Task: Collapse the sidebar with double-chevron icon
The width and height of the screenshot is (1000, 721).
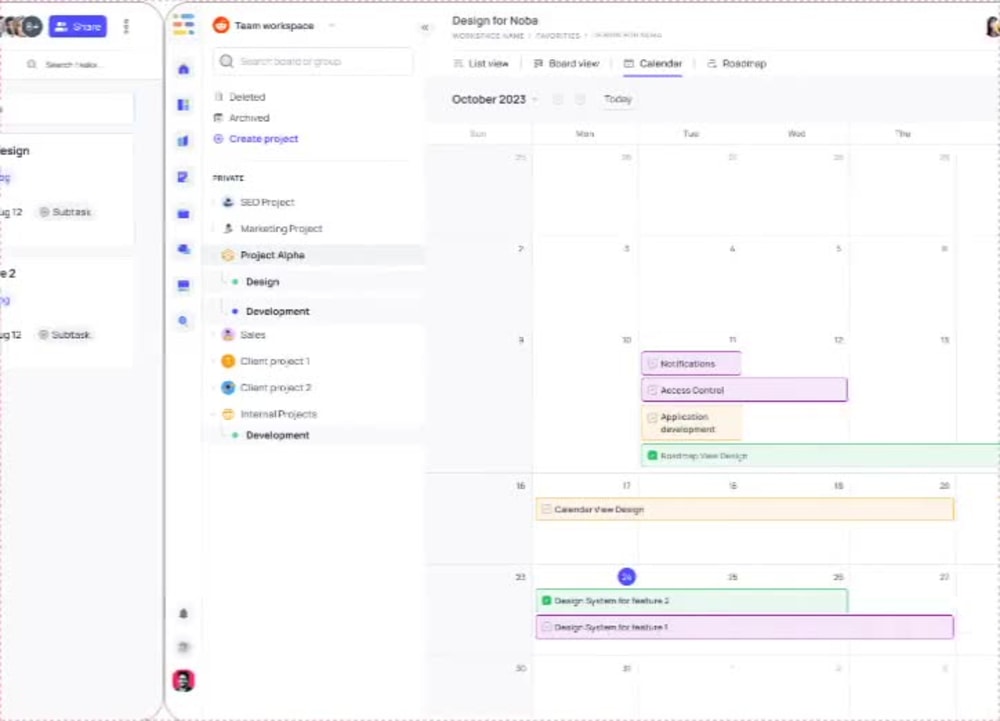Action: [425, 27]
